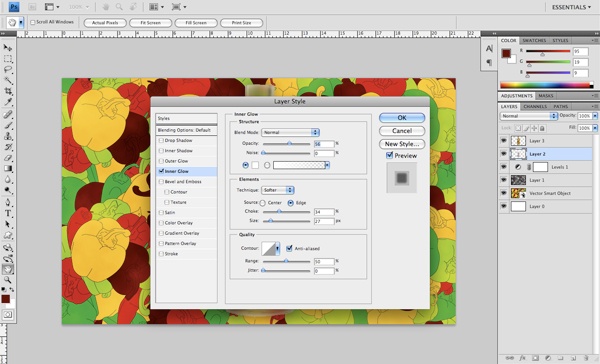
Task: Switch to the Paths tab
Action: tap(561, 106)
